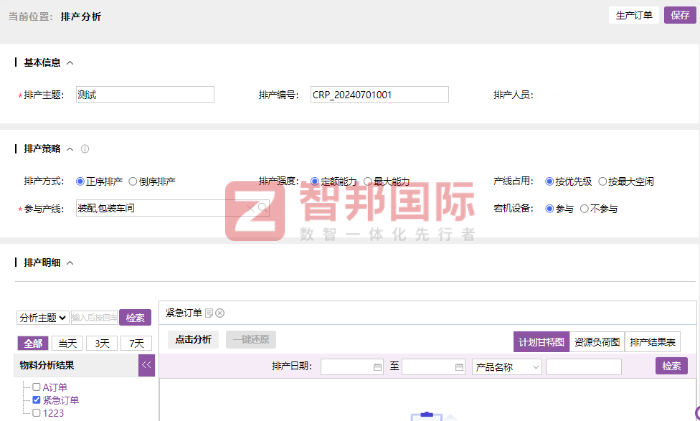
Task: Open the 产品名称 dropdown
Action: [506, 367]
